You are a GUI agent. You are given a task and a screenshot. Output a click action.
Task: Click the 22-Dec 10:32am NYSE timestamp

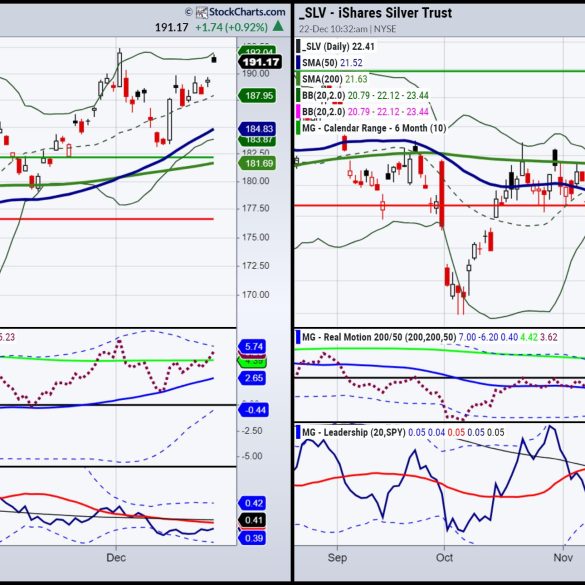pyautogui.click(x=347, y=29)
